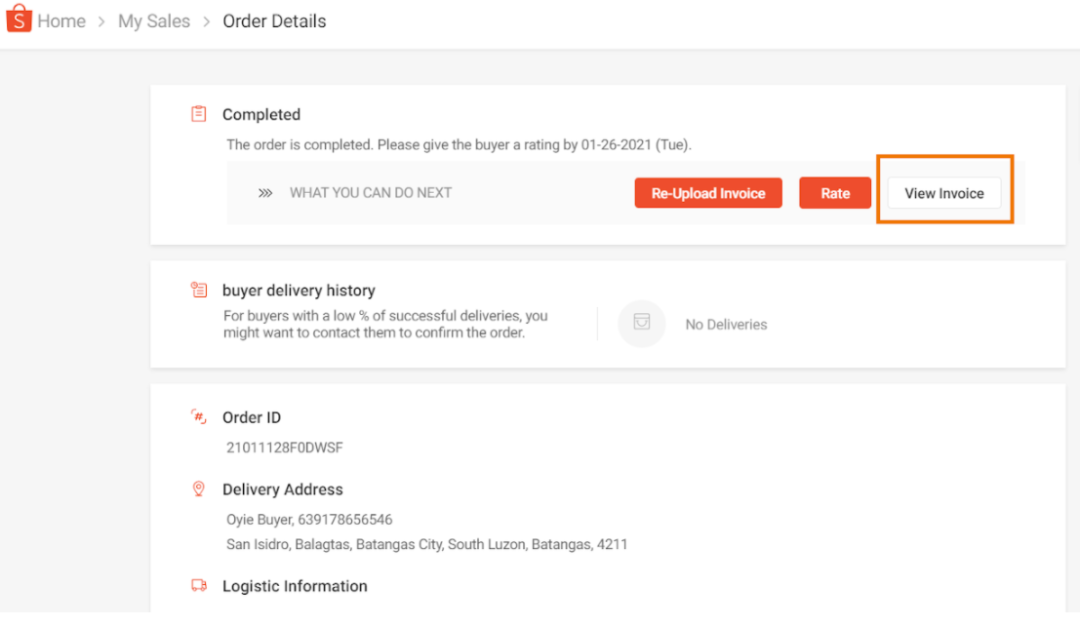
Task: Click the triple-chevron arrows icon
Action: click(x=265, y=193)
